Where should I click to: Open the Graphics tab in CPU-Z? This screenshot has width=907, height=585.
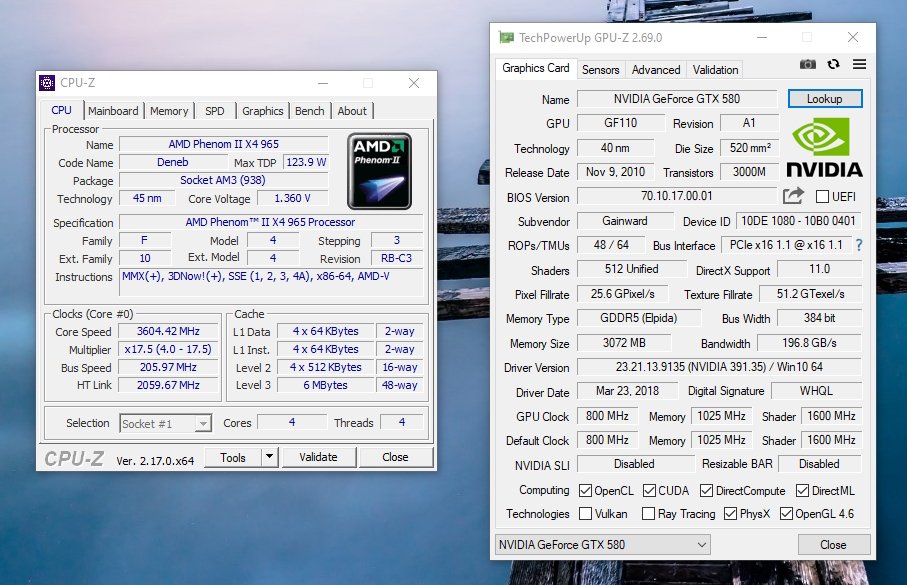263,111
